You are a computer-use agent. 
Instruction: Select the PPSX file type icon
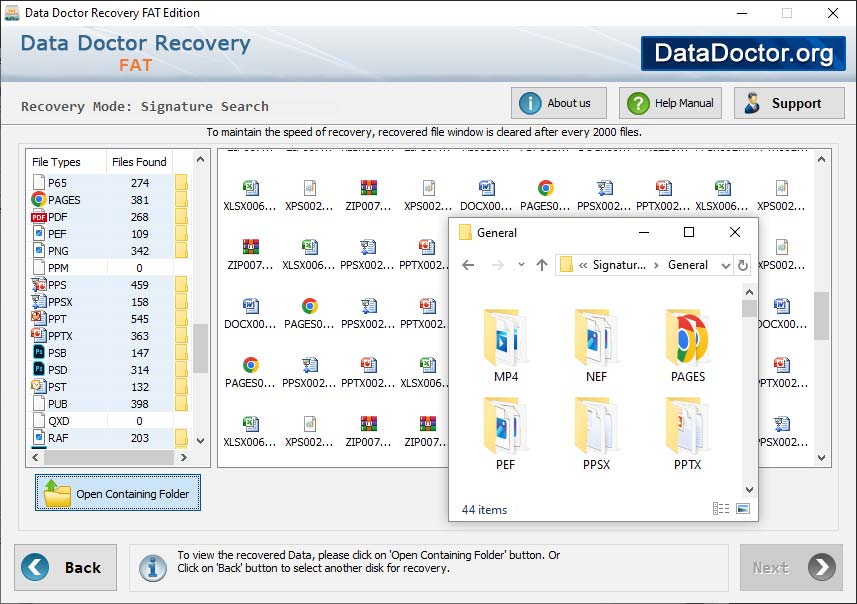38,302
